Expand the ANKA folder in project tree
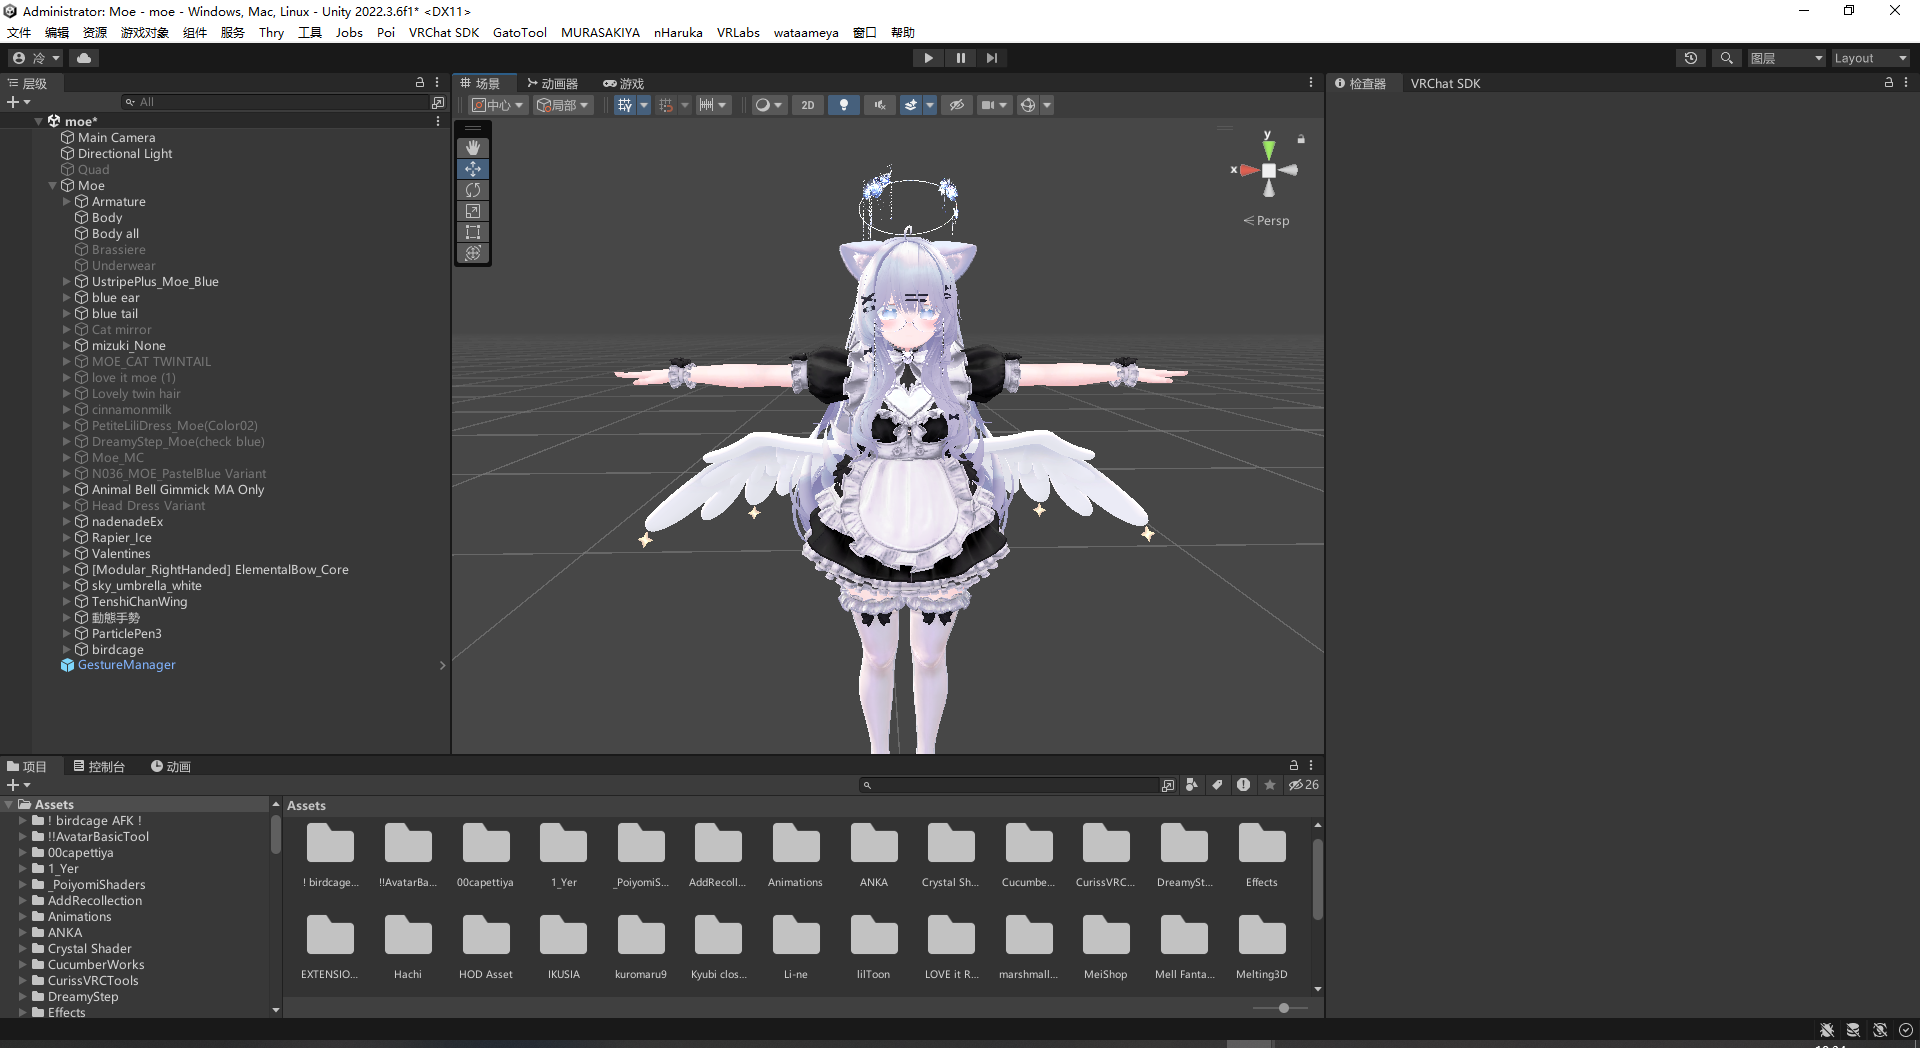 pos(23,933)
